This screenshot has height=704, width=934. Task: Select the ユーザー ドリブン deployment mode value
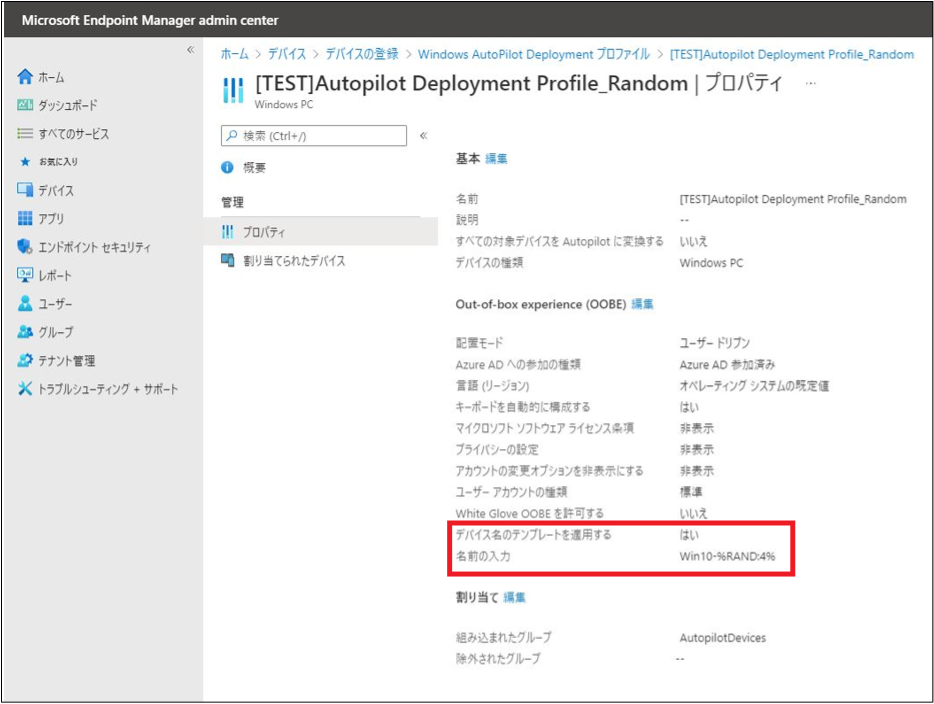point(715,343)
